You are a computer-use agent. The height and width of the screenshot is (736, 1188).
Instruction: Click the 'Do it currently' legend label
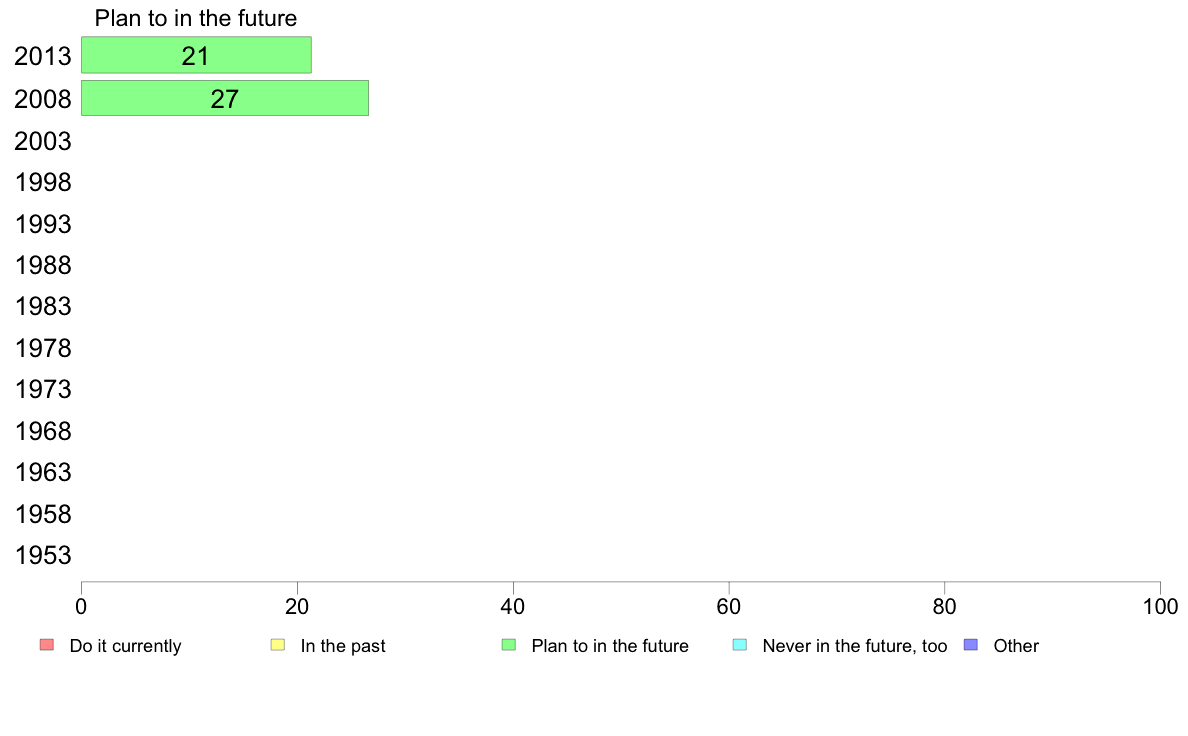pos(125,646)
